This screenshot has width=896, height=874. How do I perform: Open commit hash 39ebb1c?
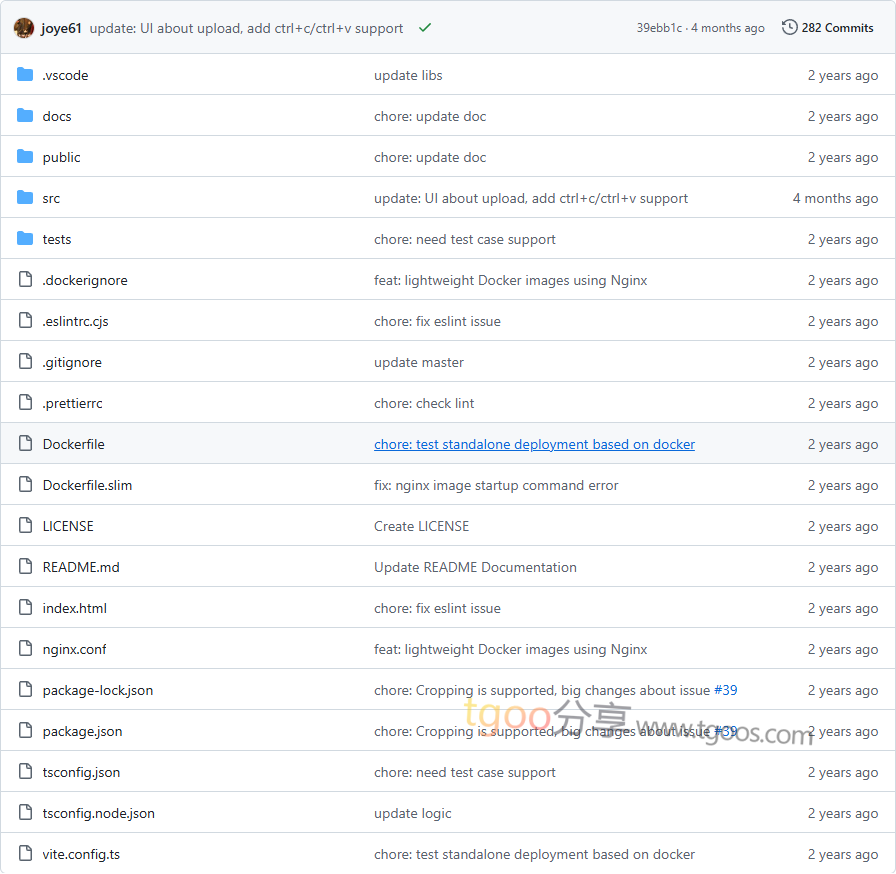pos(659,28)
